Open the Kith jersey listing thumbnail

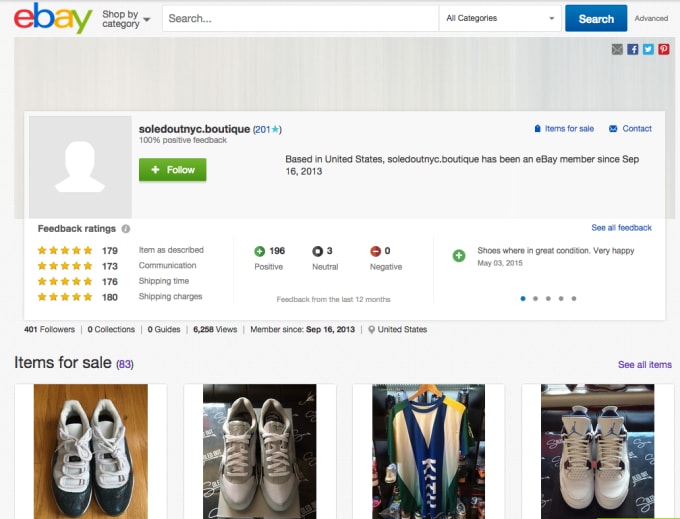click(428, 451)
